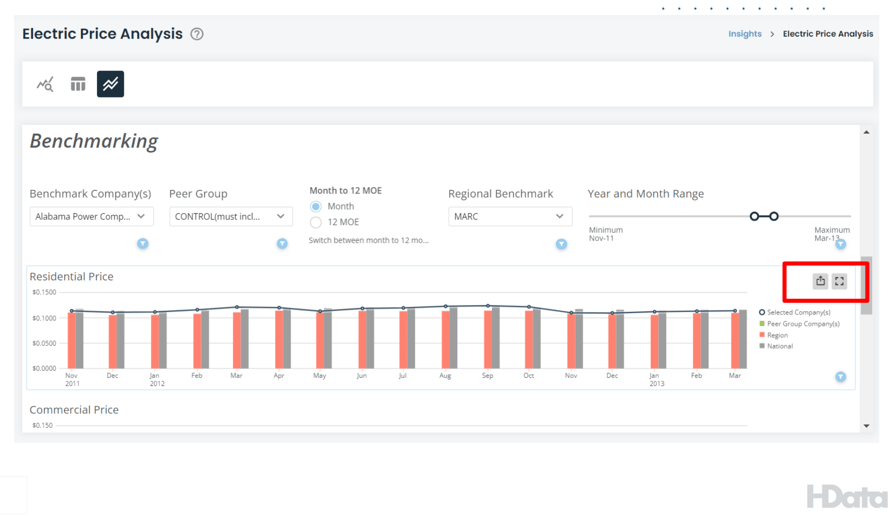The width and height of the screenshot is (894, 515).
Task: Click the export chart share icon
Action: (x=820, y=281)
